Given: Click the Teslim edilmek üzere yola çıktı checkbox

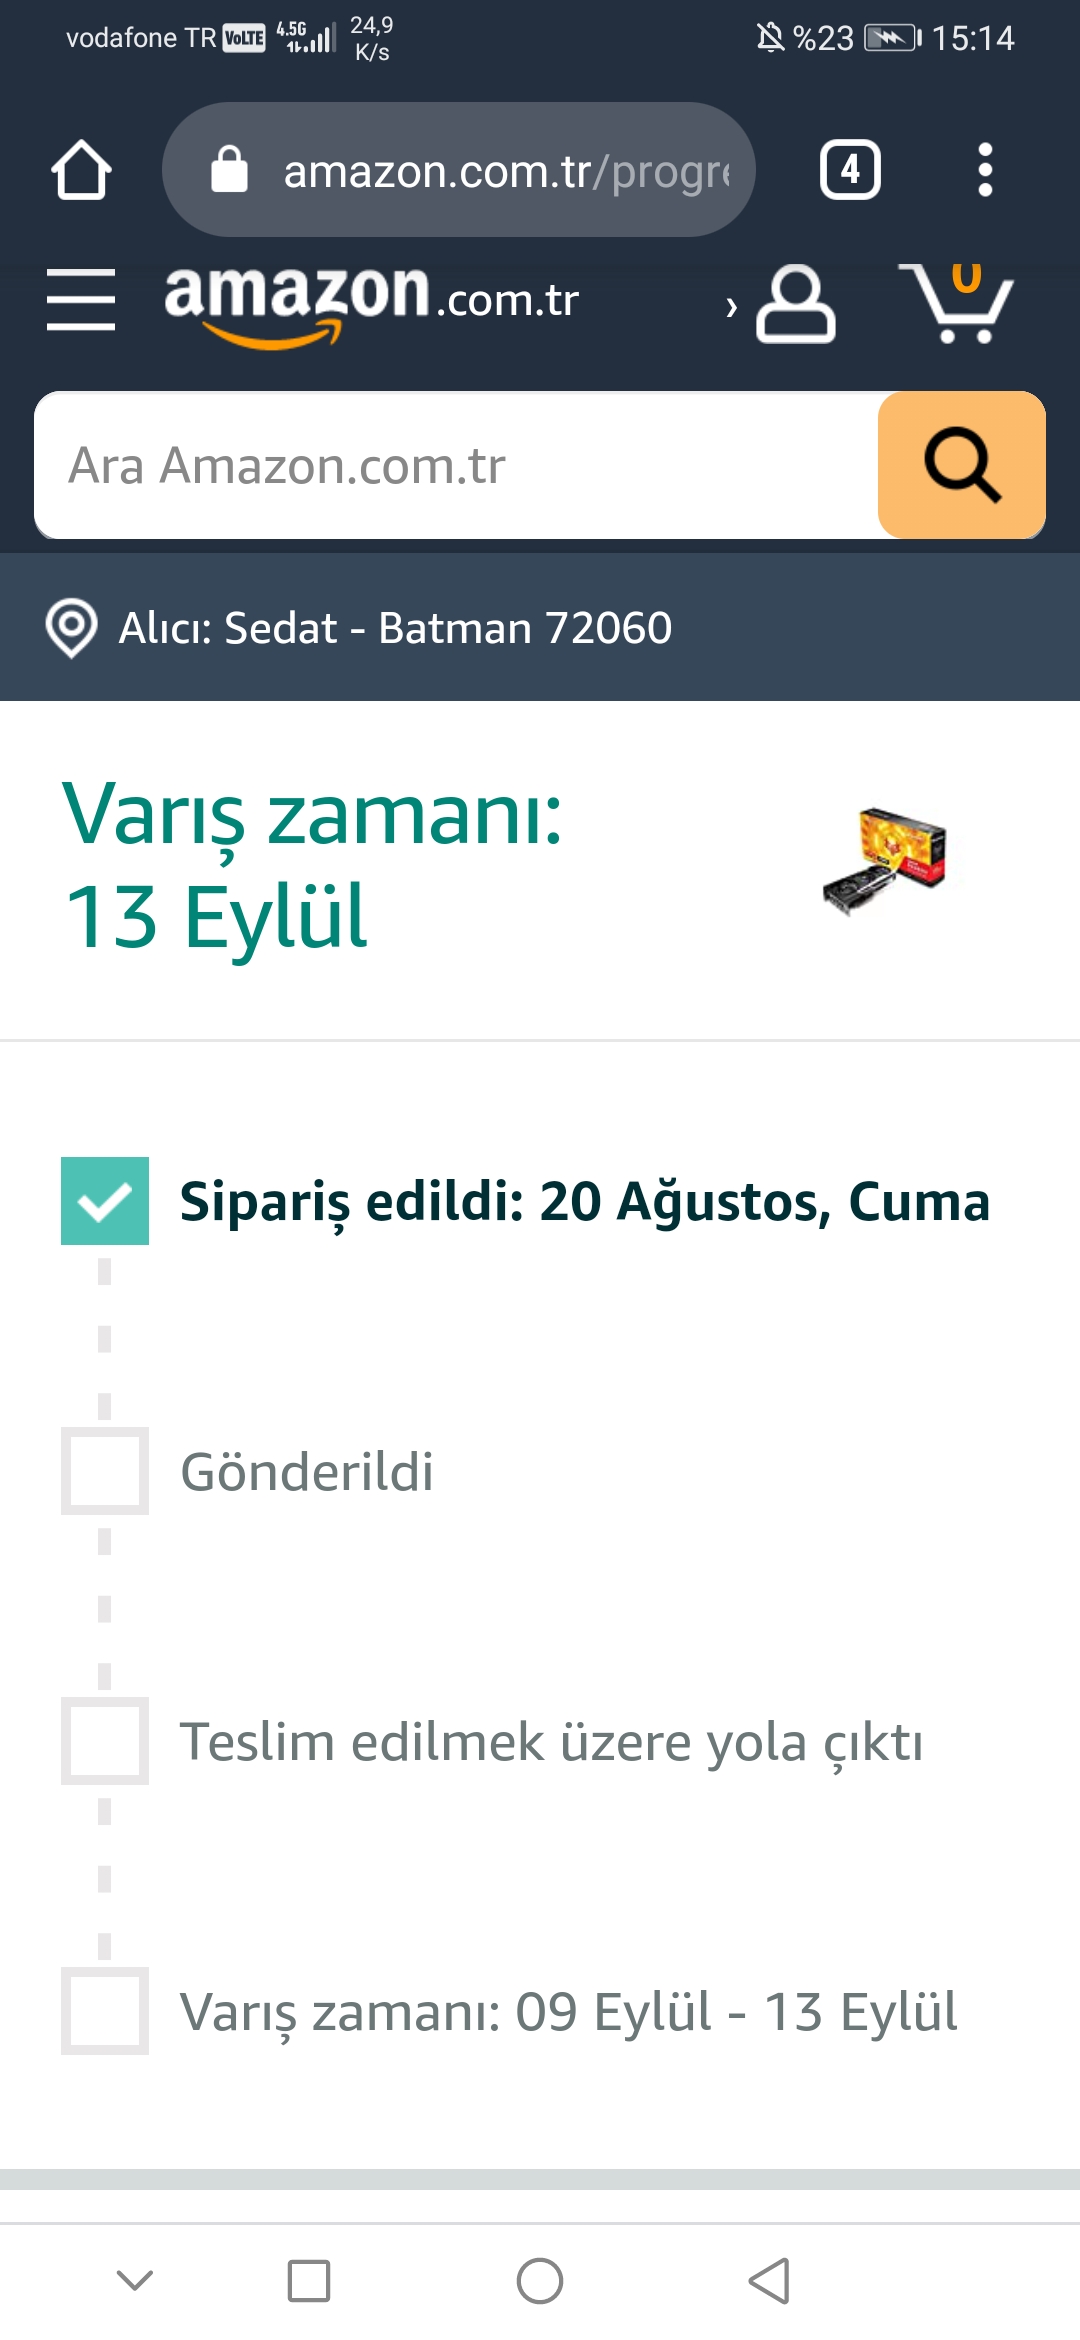Looking at the screenshot, I should tap(105, 1741).
